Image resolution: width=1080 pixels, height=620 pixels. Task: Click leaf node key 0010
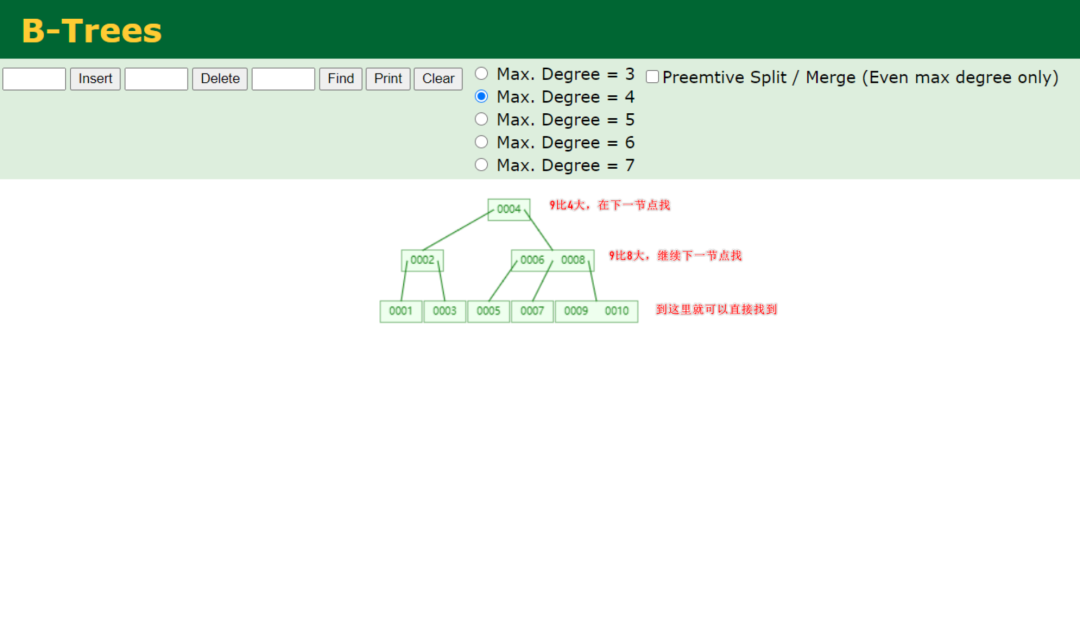pyautogui.click(x=616, y=311)
